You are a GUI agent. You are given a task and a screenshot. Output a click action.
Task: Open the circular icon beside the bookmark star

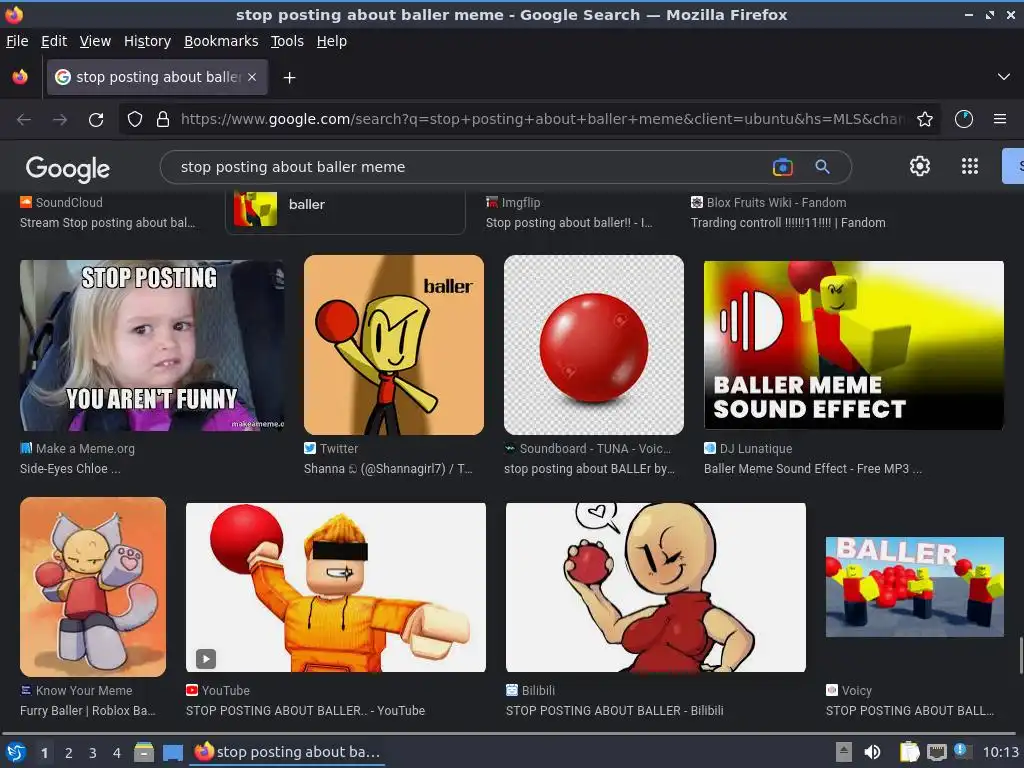click(963, 120)
